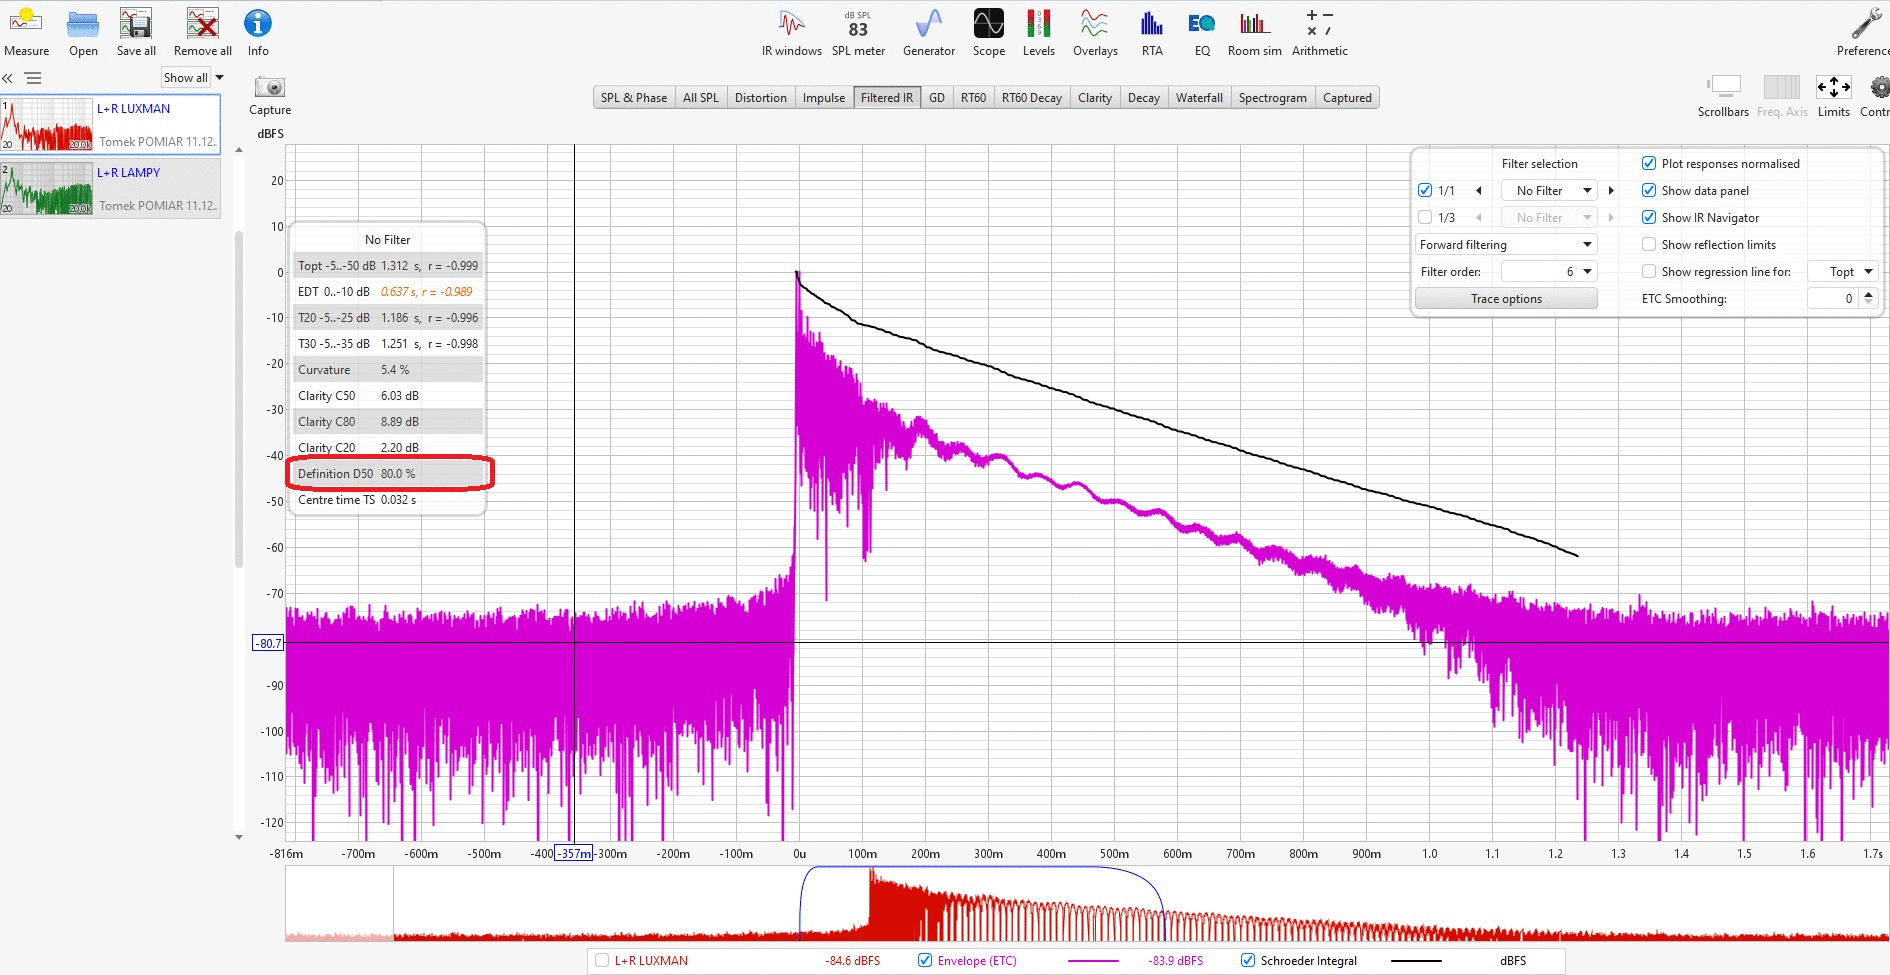Uncheck the Schroeder Integral trace

pyautogui.click(x=1248, y=960)
